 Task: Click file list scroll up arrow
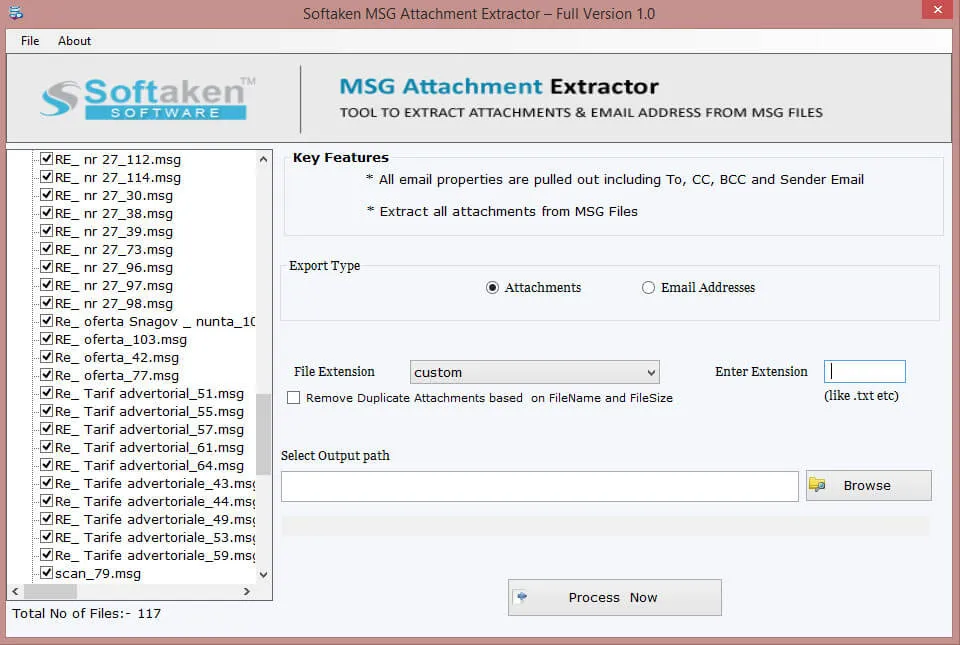point(263,159)
